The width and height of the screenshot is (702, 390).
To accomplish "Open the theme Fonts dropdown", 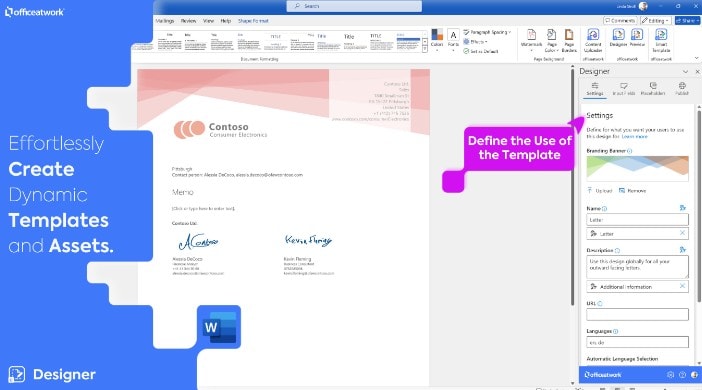I will pos(453,39).
